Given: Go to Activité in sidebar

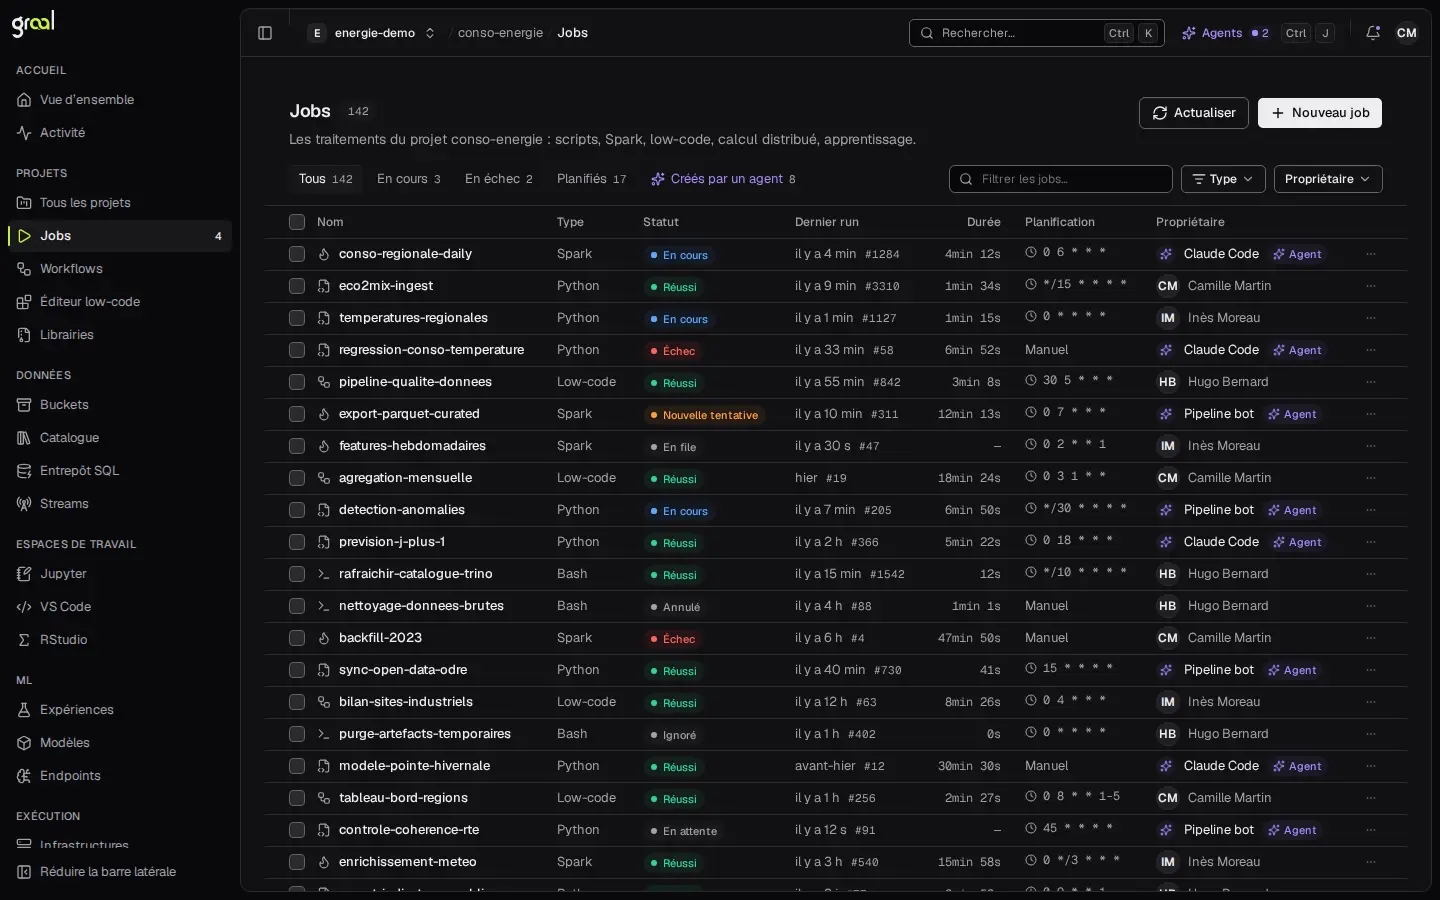Looking at the screenshot, I should pos(120,133).
